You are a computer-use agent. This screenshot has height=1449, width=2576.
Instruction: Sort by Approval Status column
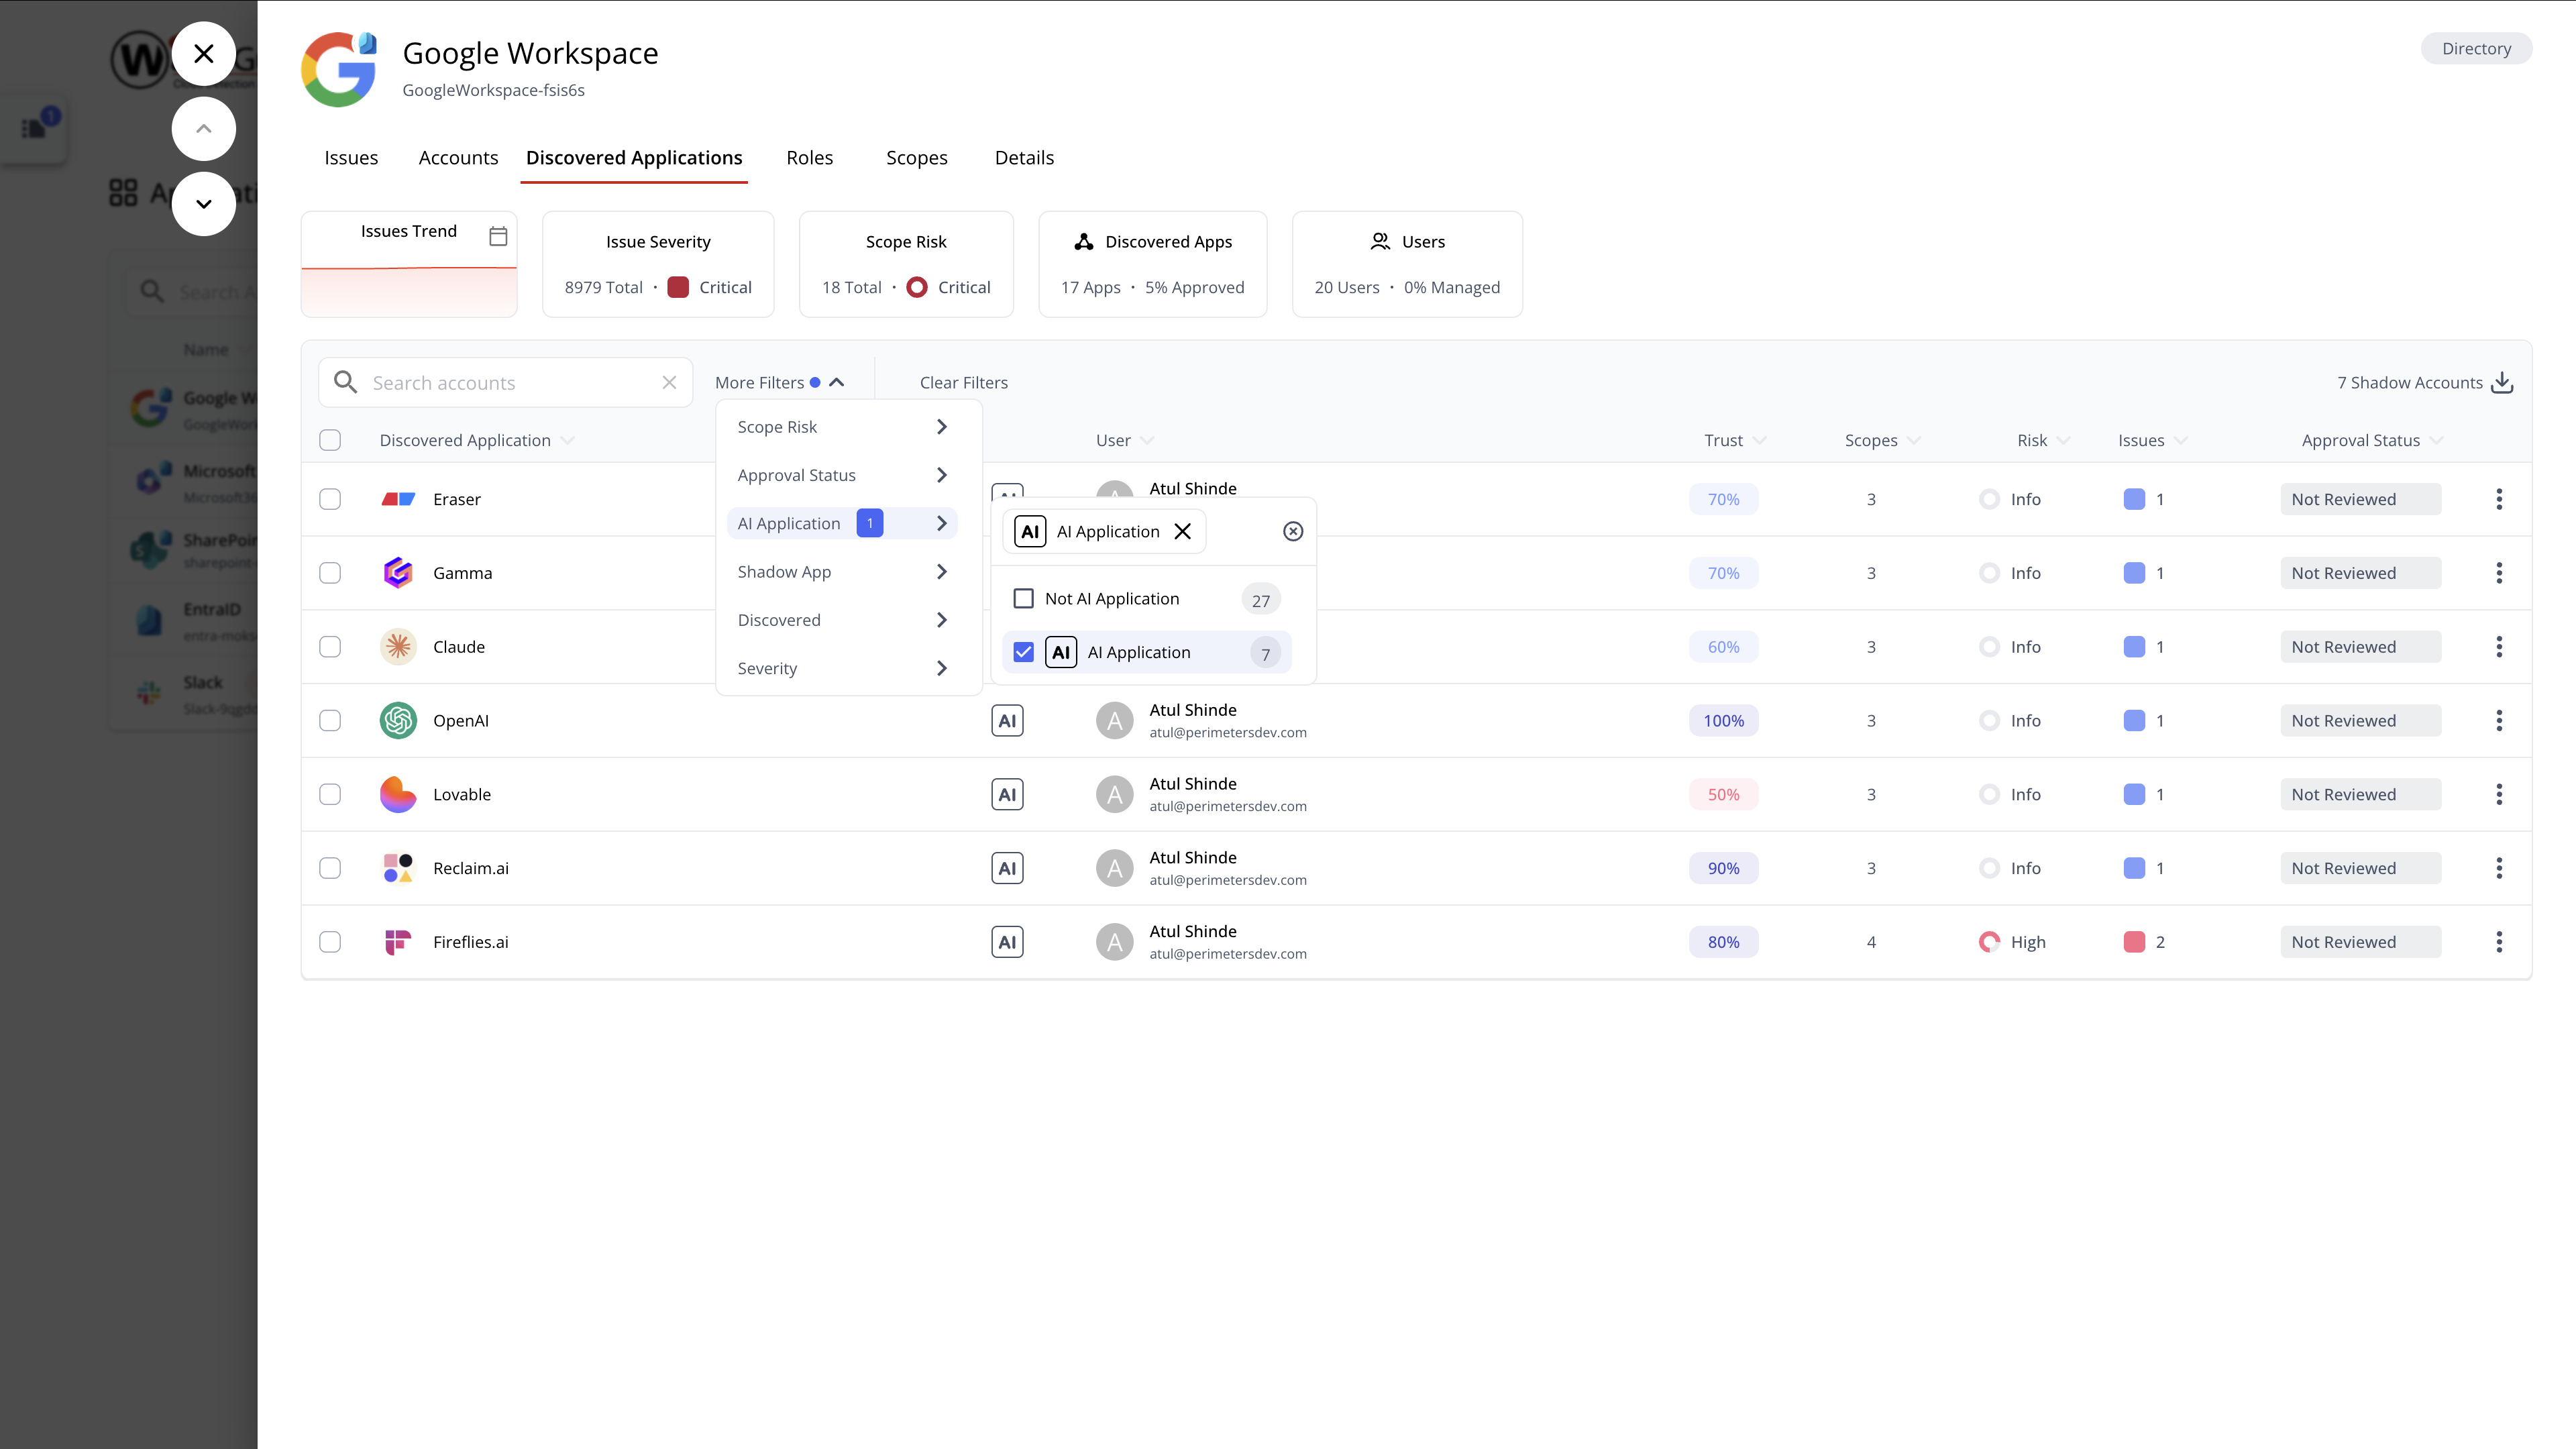pos(2372,440)
